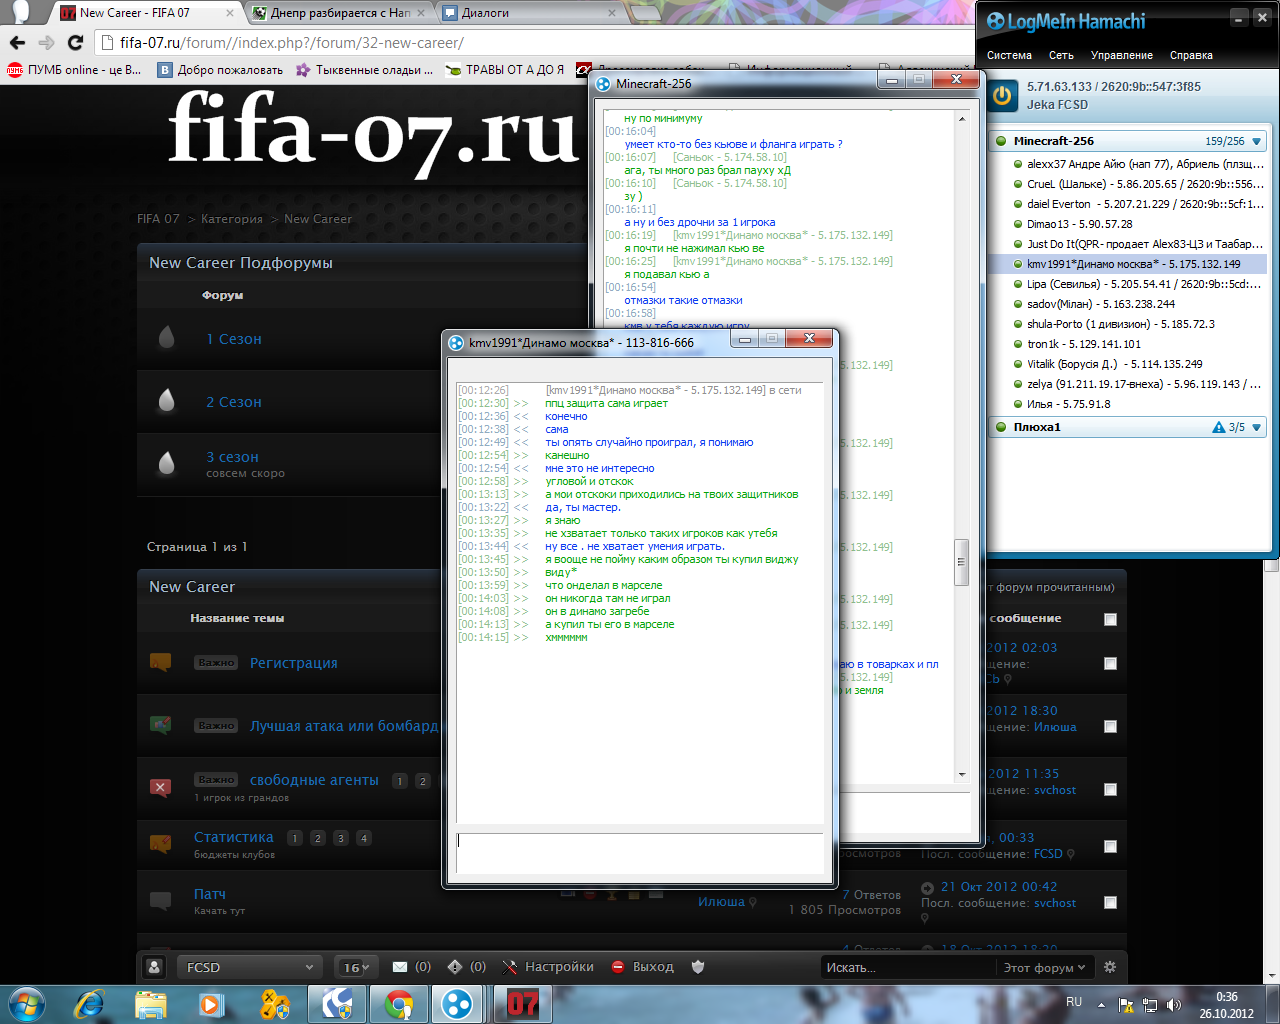
Task: Select peer Vitalik (Боруcія Д.) in Hamachi
Action: [1127, 364]
